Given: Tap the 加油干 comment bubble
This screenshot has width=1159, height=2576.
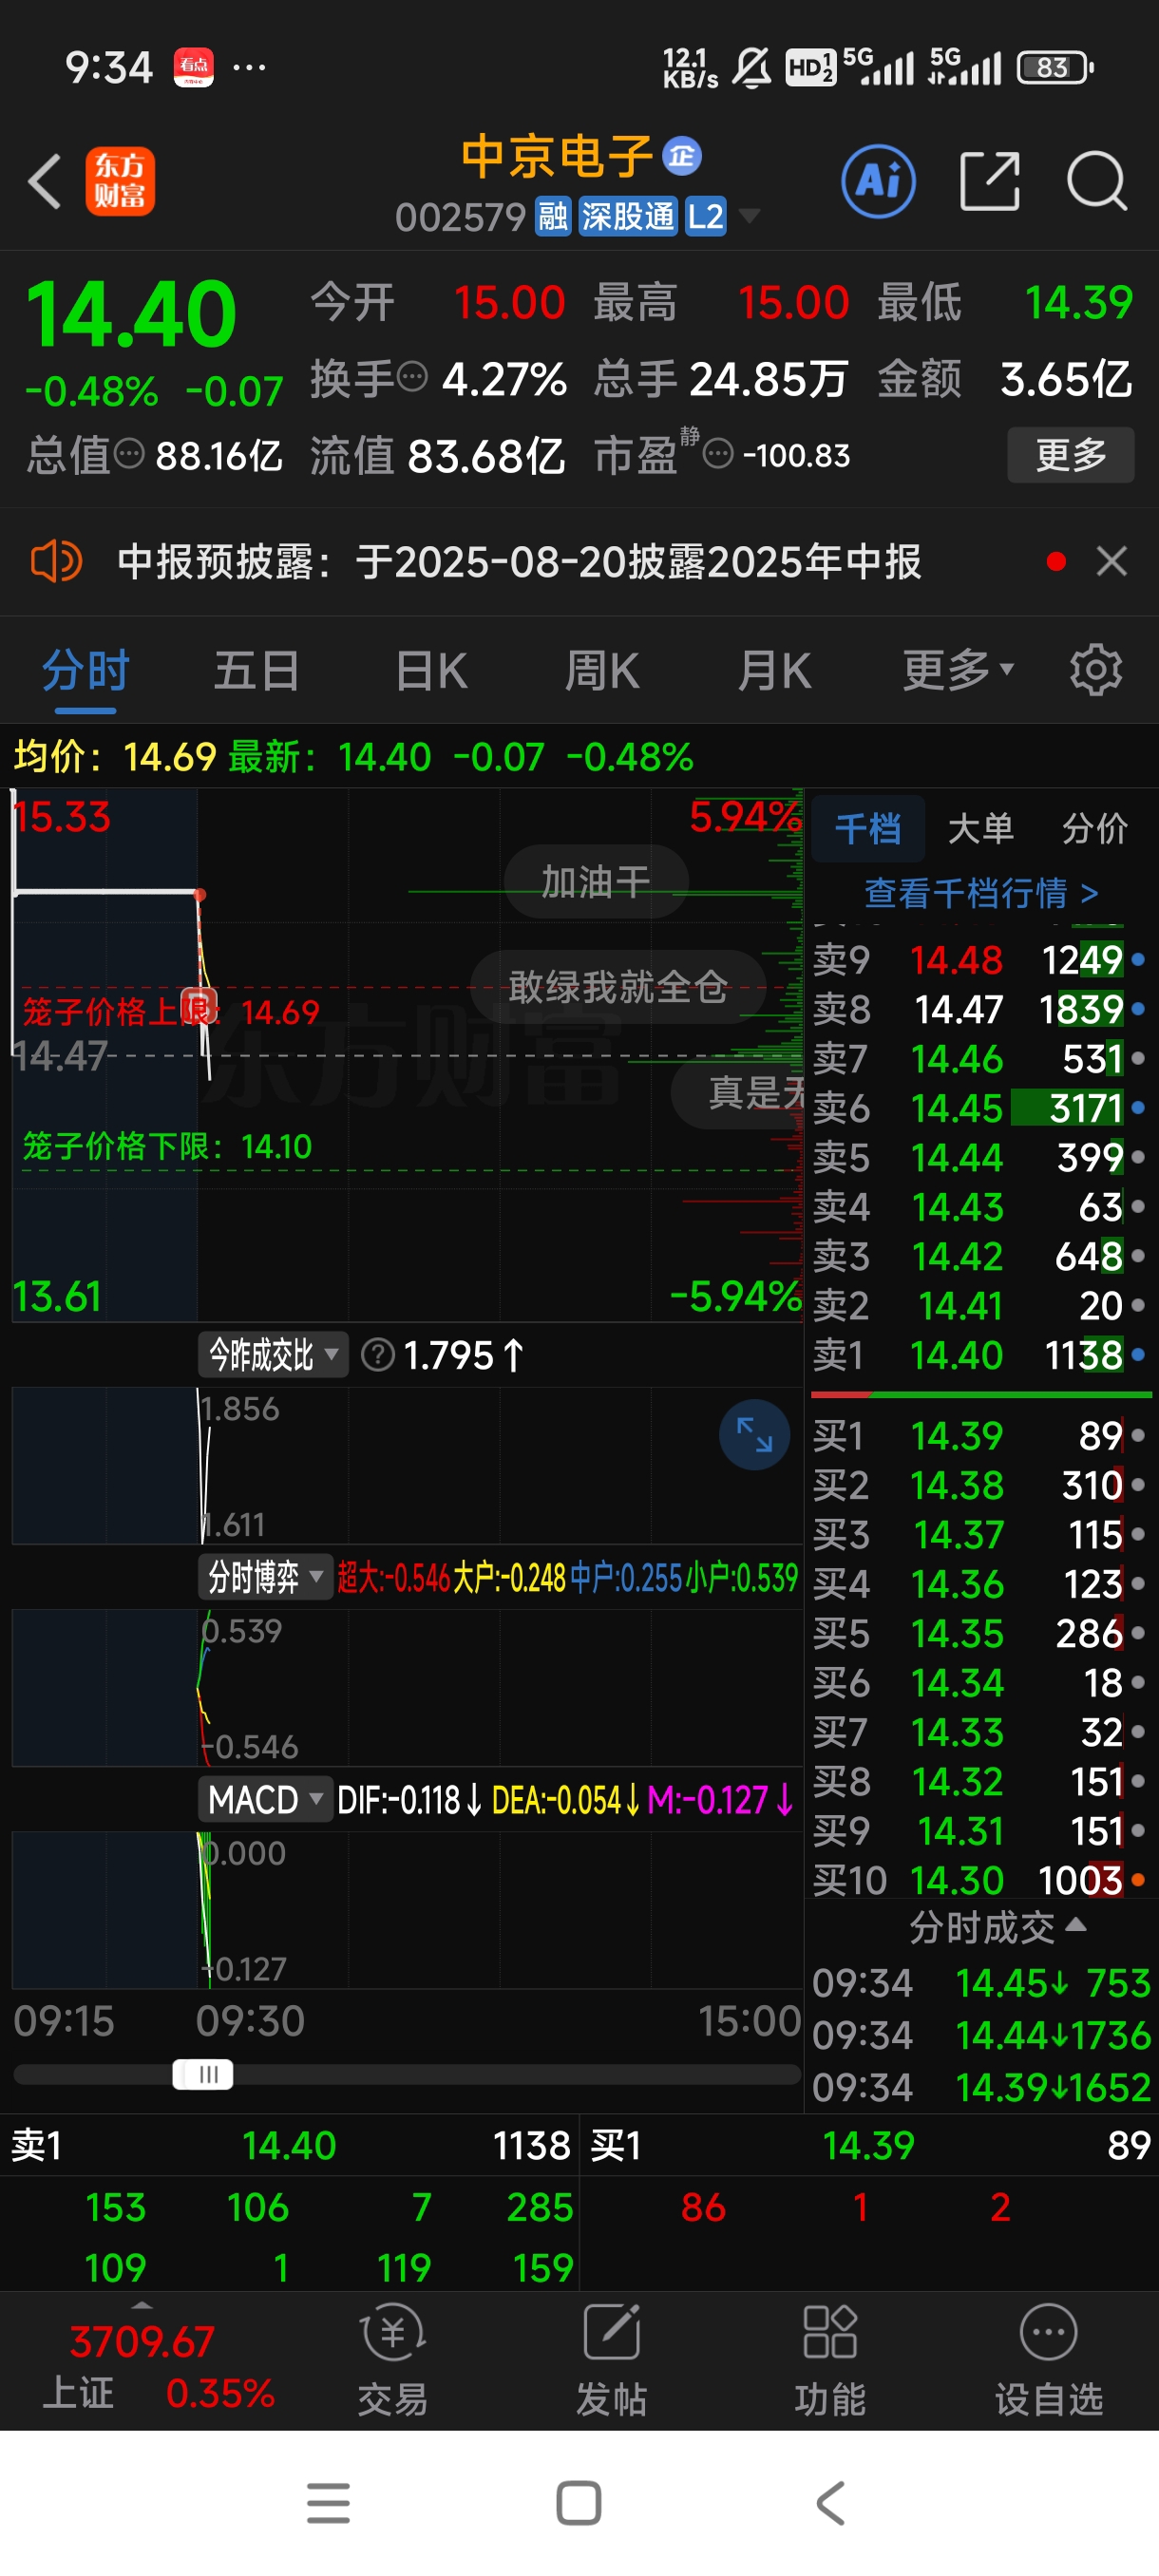Looking at the screenshot, I should coord(596,882).
